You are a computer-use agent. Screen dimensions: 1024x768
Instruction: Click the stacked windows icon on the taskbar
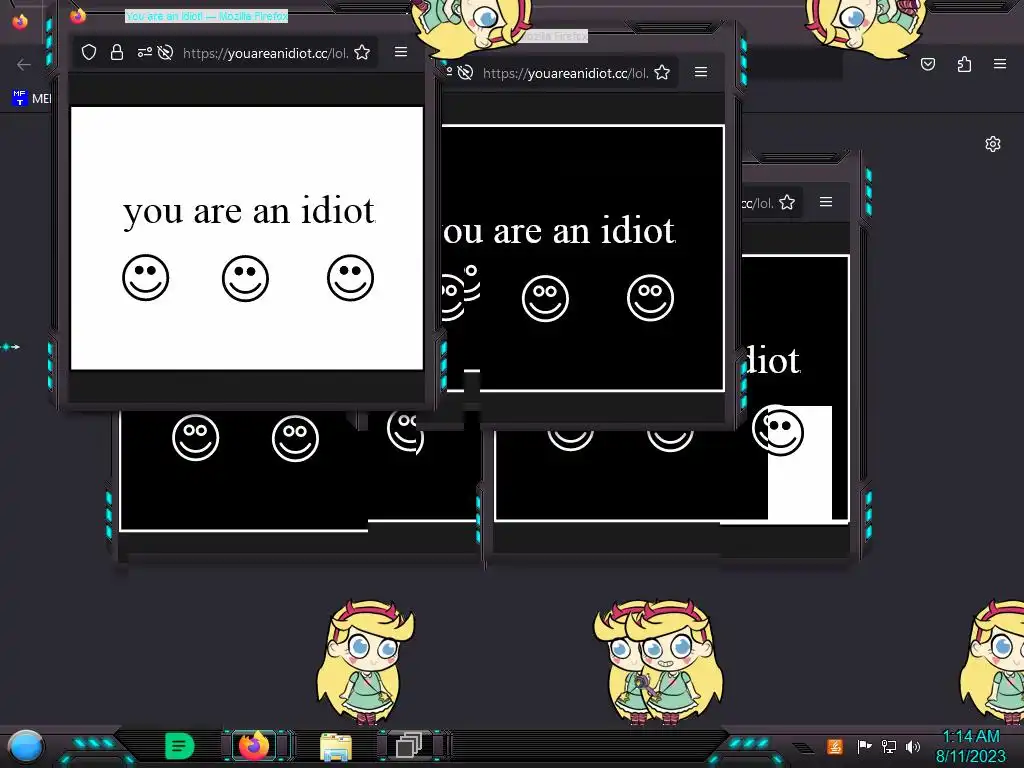[x=409, y=745]
